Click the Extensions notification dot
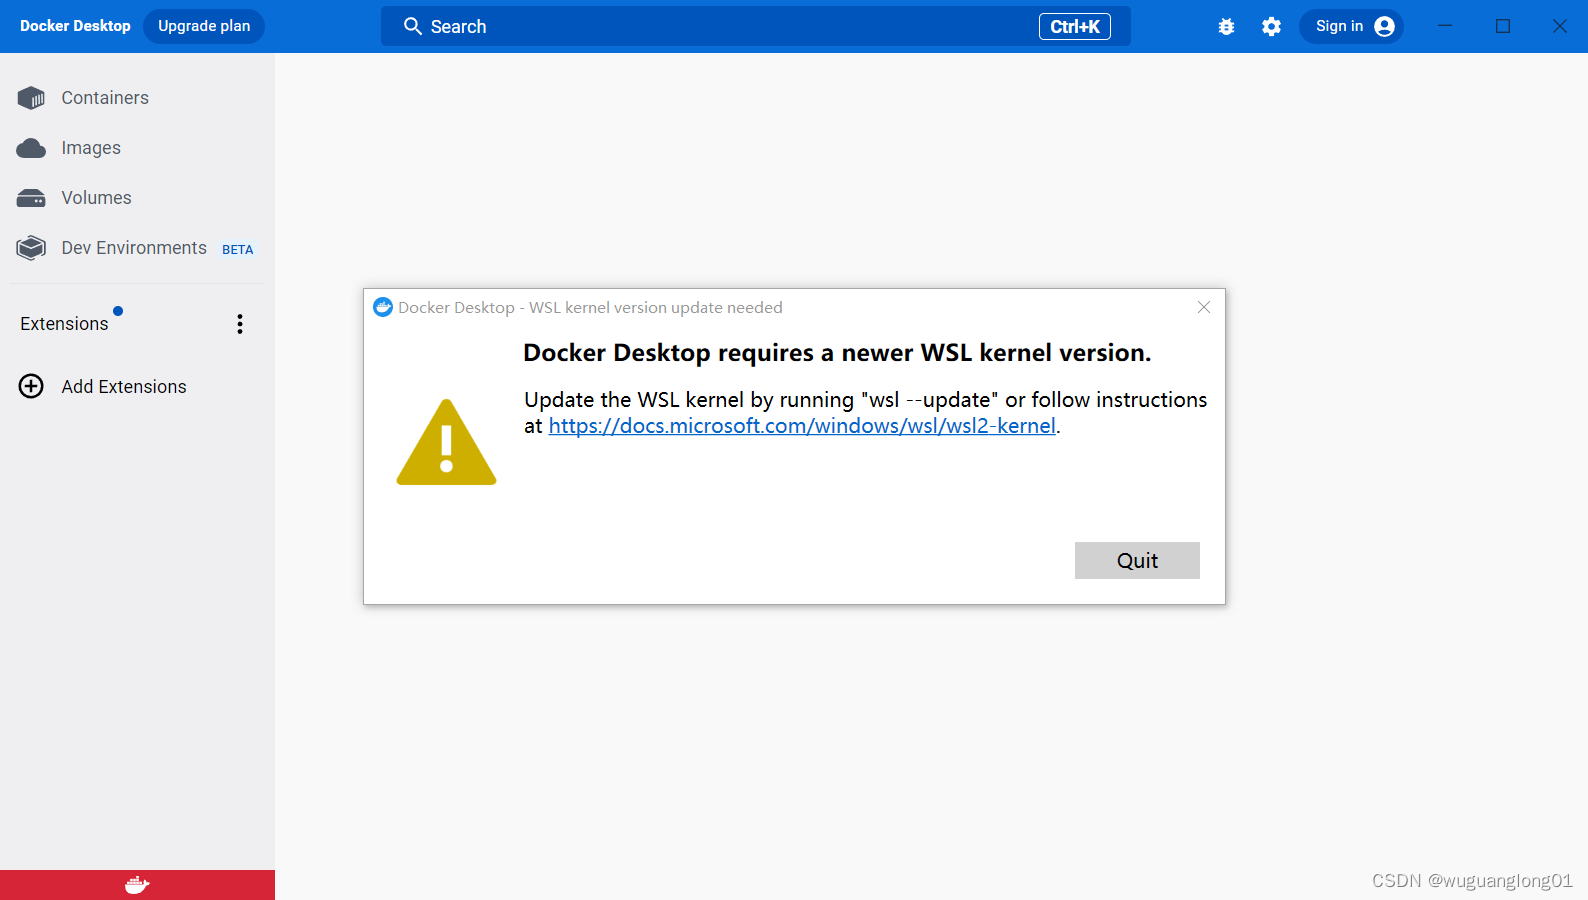The width and height of the screenshot is (1588, 900). (117, 310)
